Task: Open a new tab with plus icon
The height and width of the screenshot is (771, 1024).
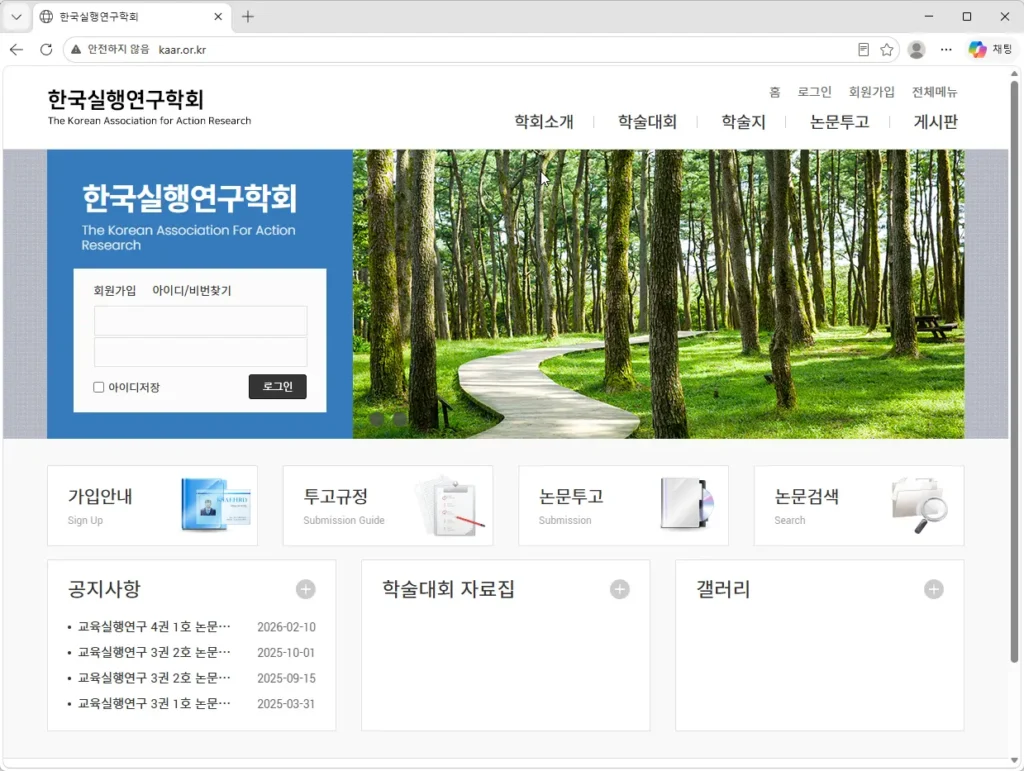Action: pos(248,17)
